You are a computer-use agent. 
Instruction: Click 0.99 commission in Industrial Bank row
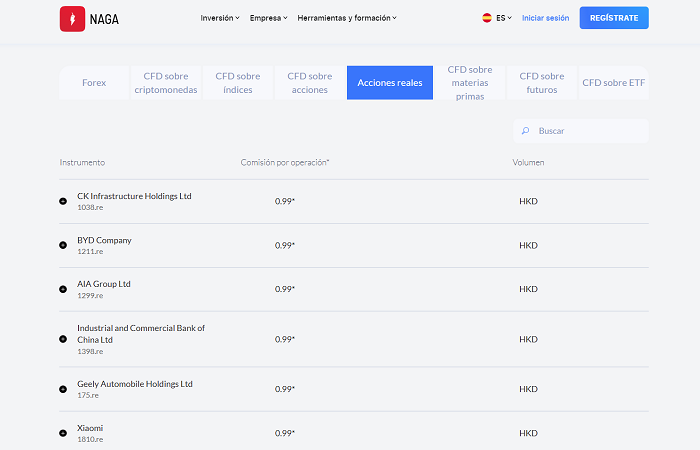click(x=285, y=339)
